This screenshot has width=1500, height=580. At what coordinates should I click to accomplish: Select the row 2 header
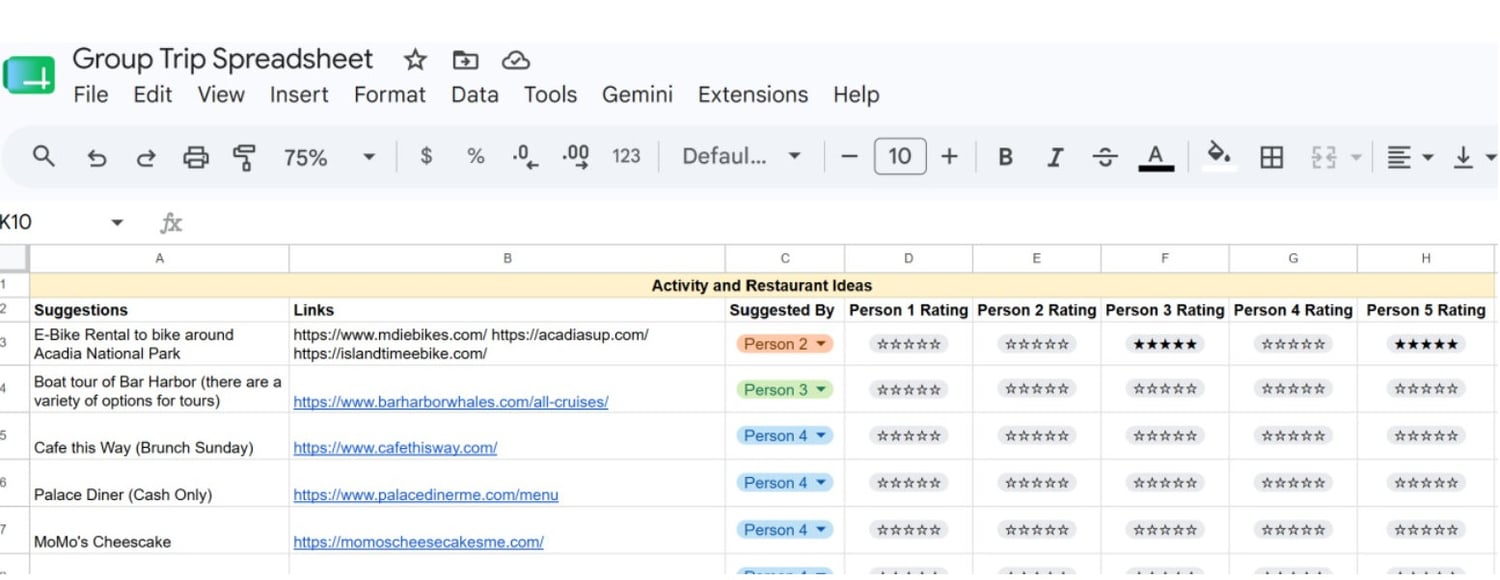tap(14, 310)
